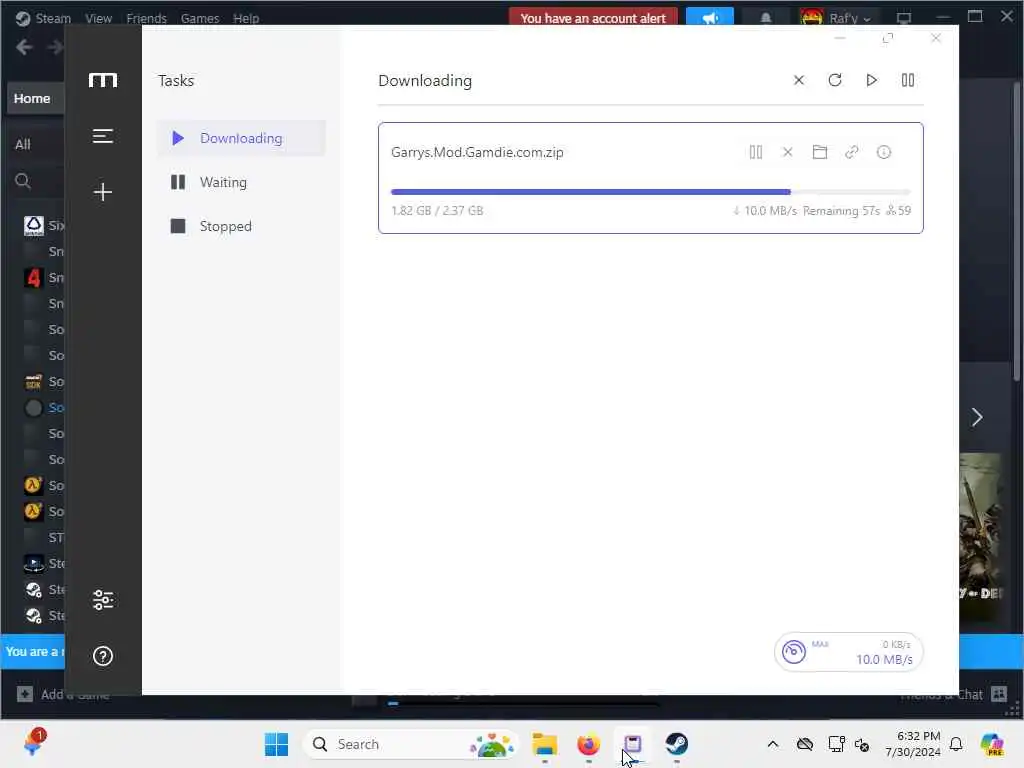
Task: Click the Steam vertical scrollbar
Action: coord(1017,232)
